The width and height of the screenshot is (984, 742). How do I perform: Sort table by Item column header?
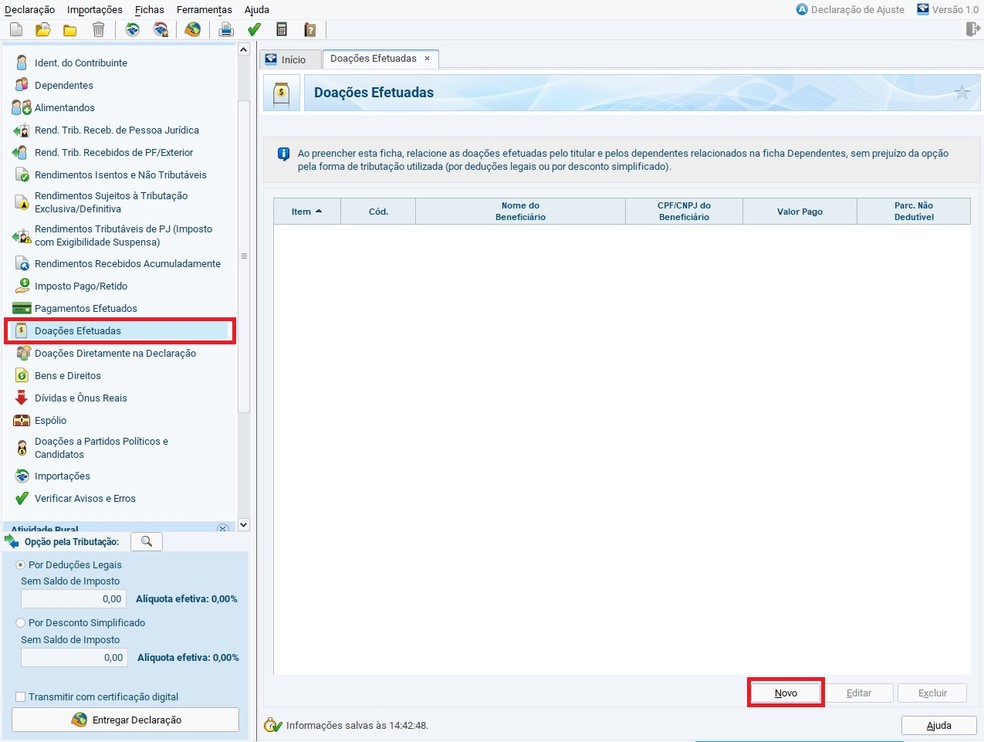click(x=307, y=212)
